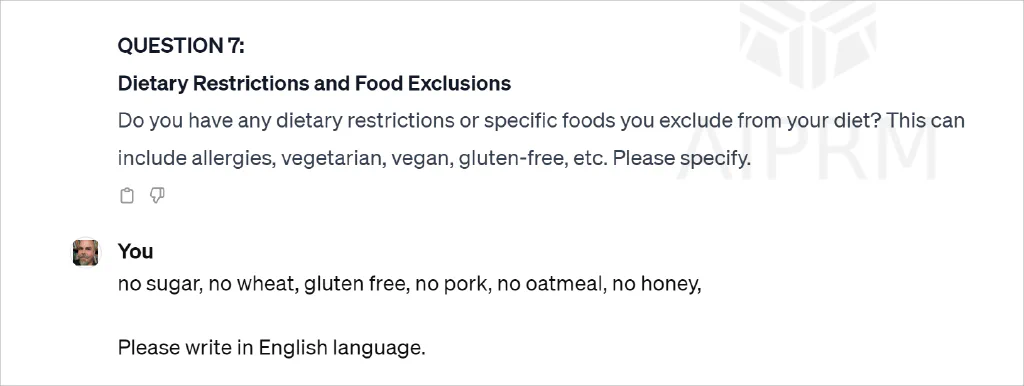Click the "Please write in English language." line
Screen dimensions: 1024x386
point(272,348)
